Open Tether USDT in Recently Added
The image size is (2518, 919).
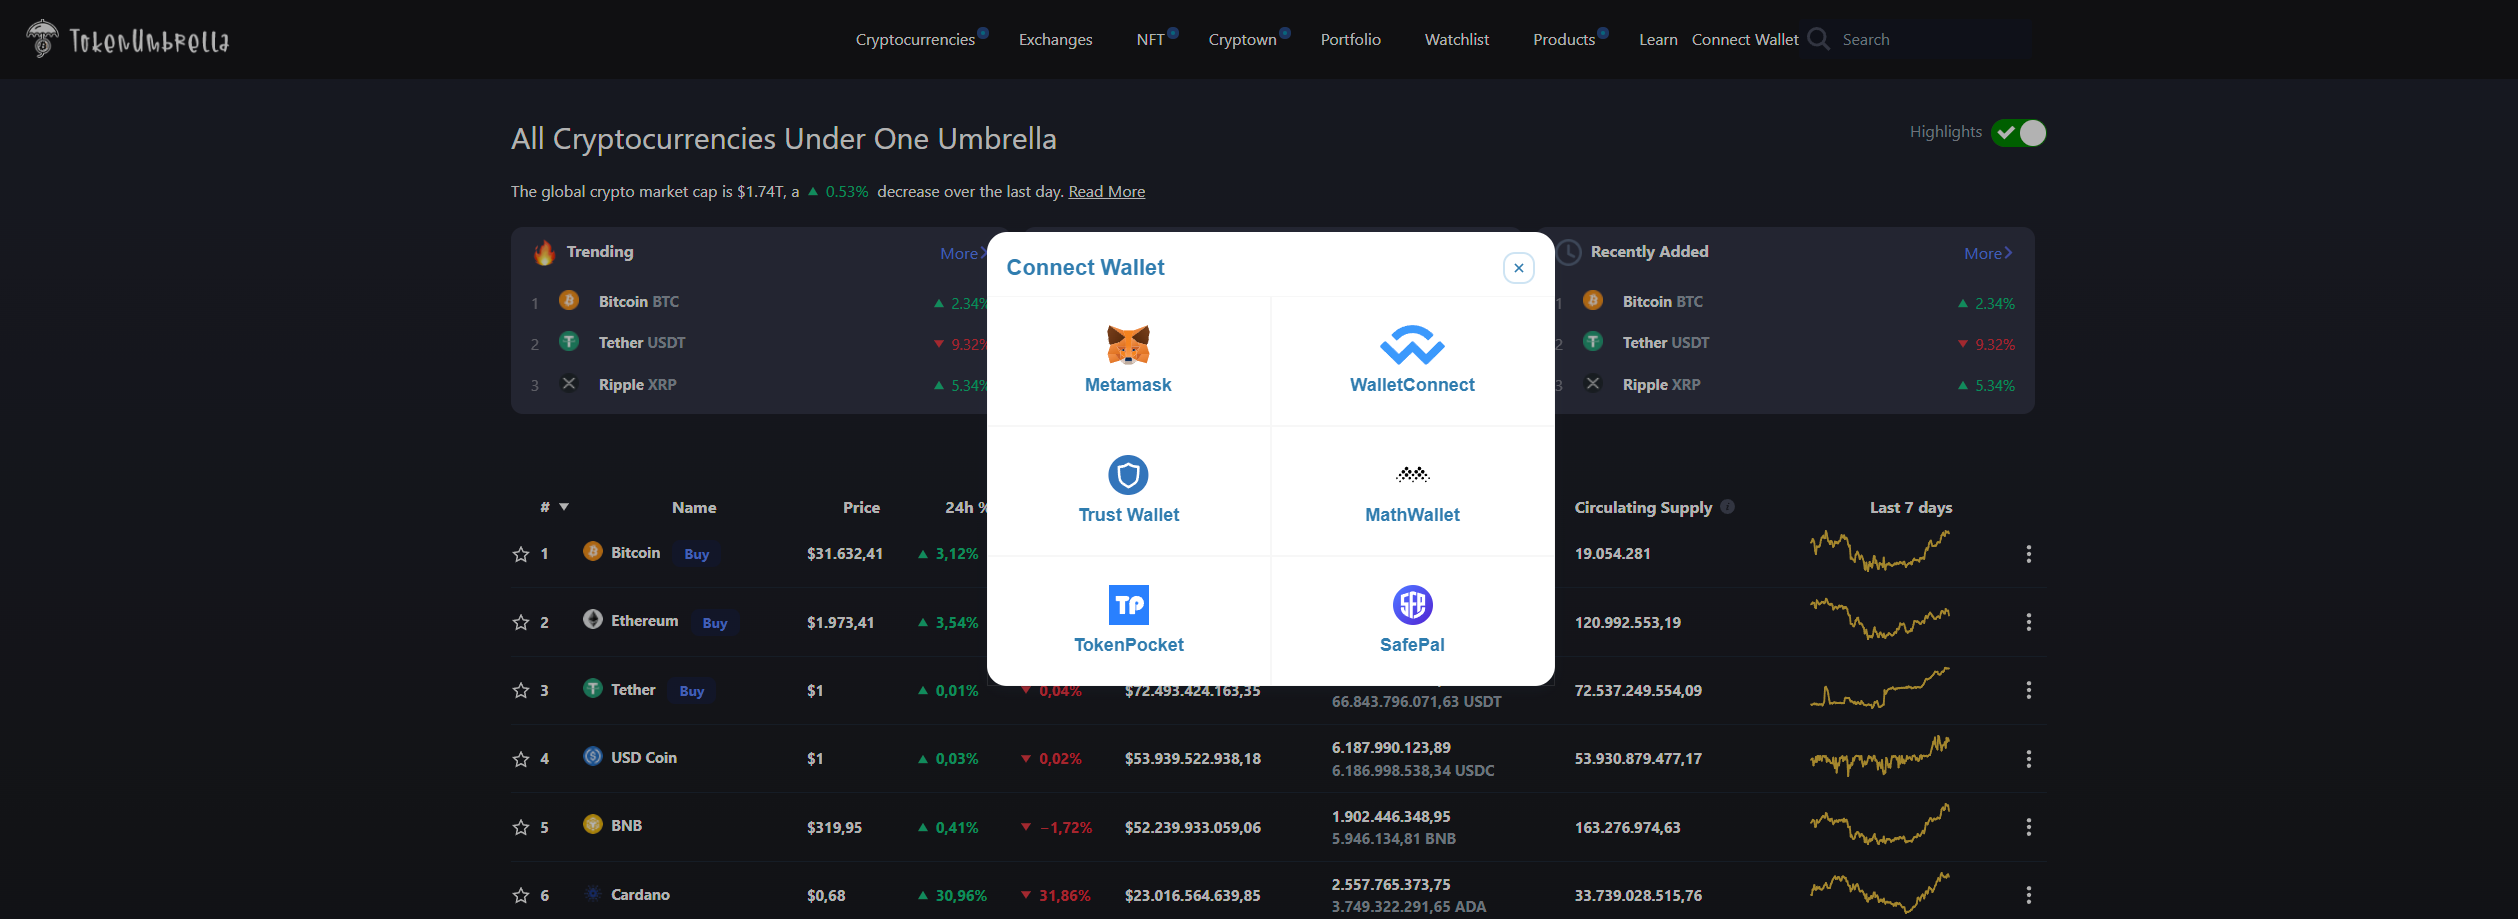click(x=1666, y=343)
